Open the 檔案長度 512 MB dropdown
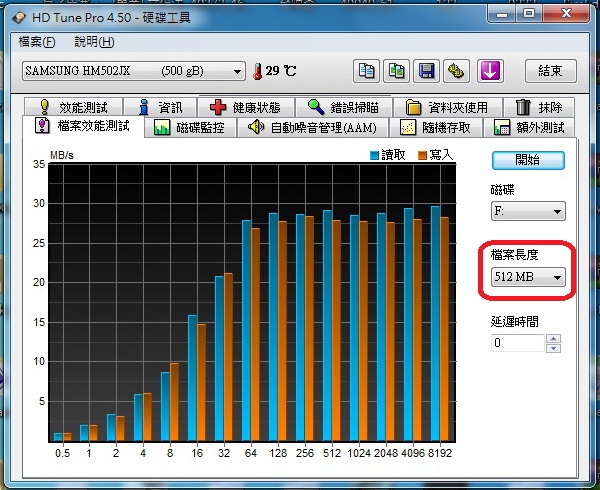Screen dimensions: 600x490 pyautogui.click(x=528, y=277)
